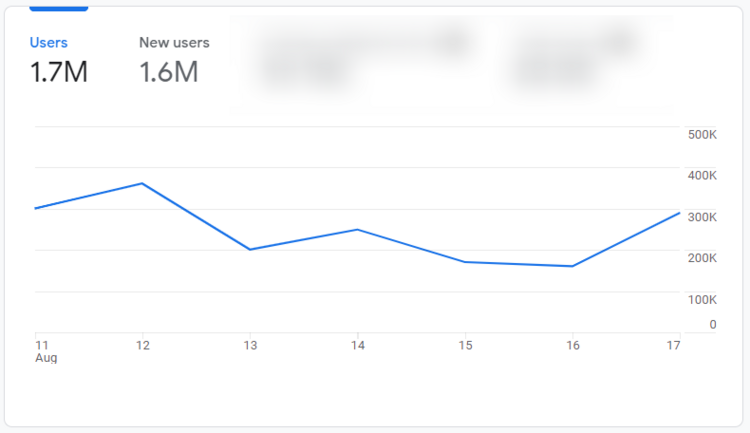Viewport: 750px width, 433px height.
Task: Click the 500K y-axis label
Action: tap(702, 135)
